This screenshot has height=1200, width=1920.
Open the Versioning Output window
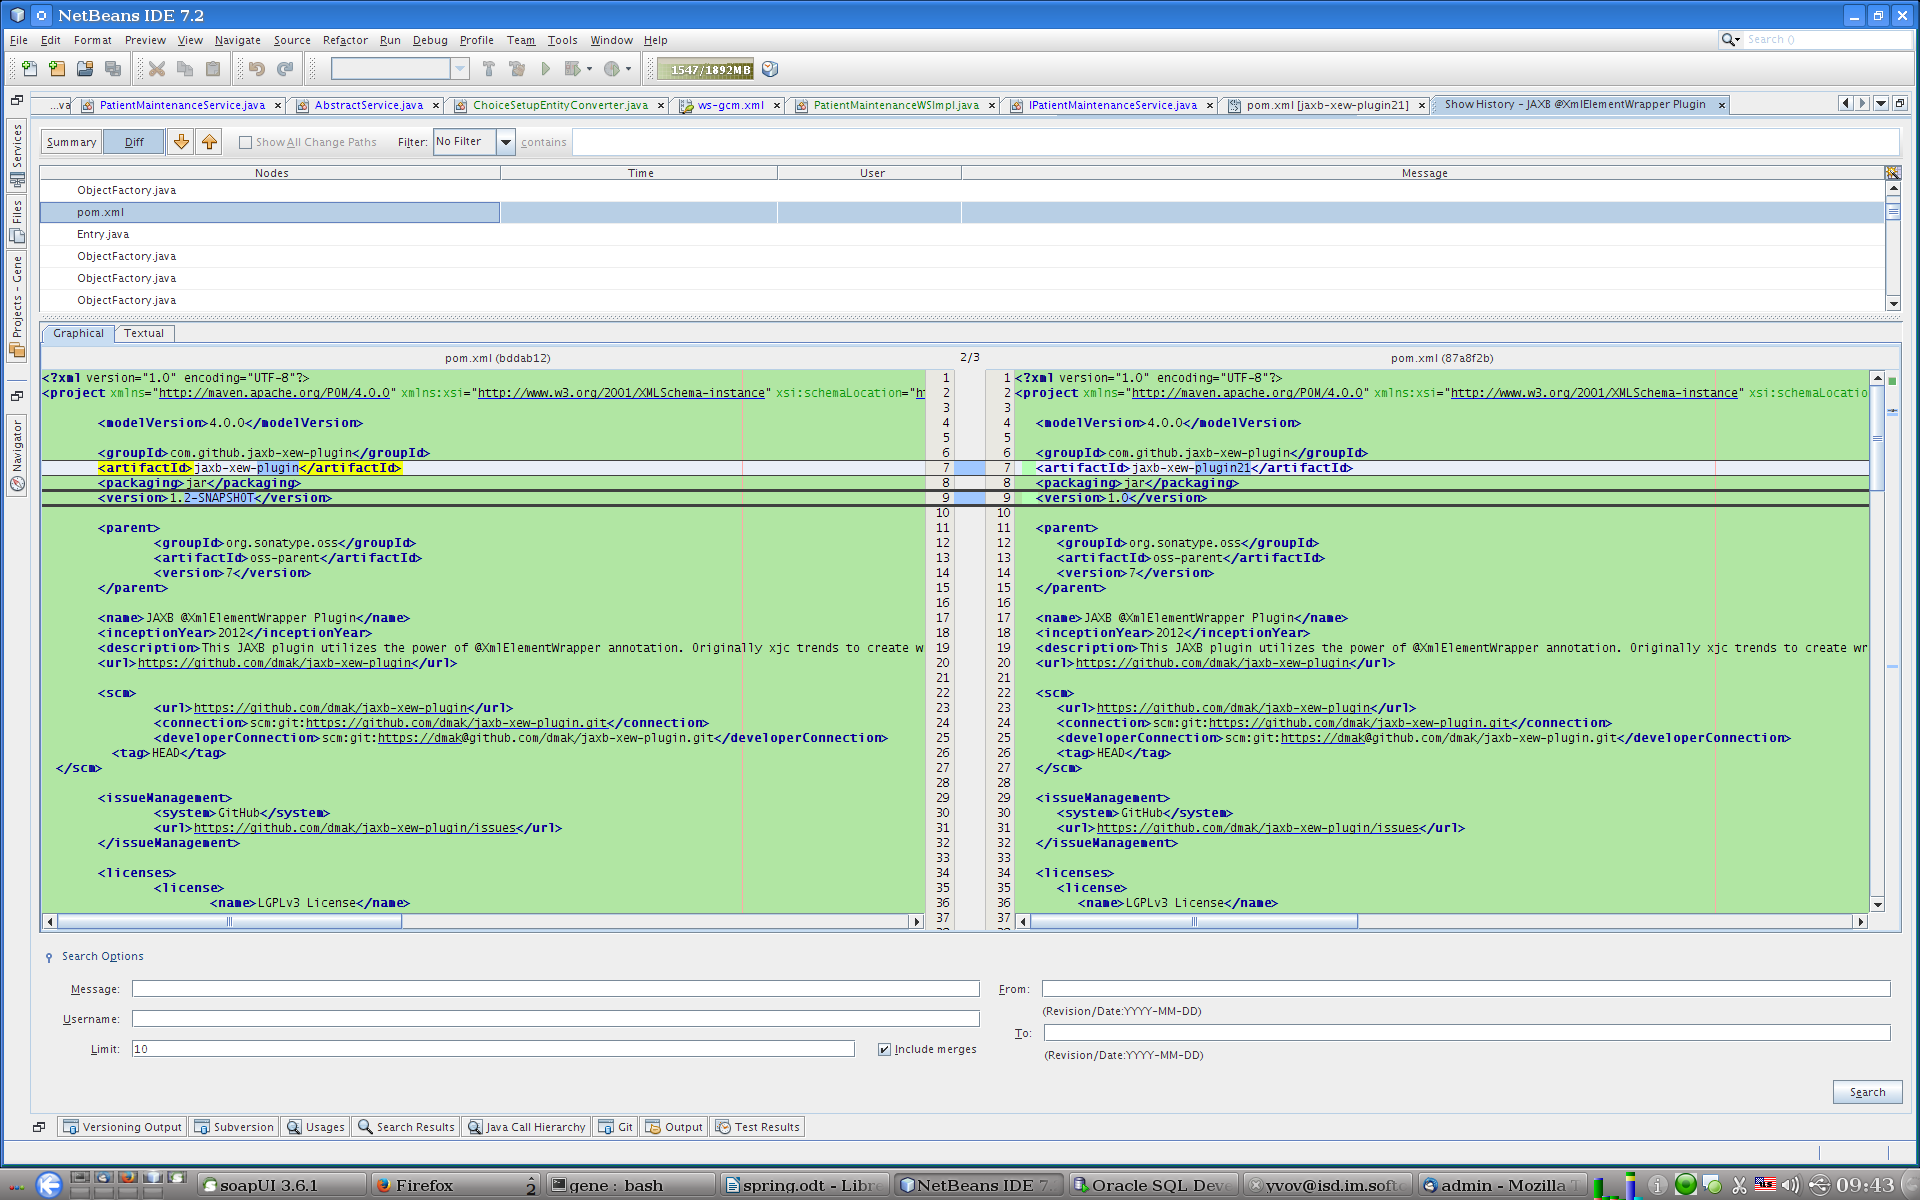[x=122, y=1127]
